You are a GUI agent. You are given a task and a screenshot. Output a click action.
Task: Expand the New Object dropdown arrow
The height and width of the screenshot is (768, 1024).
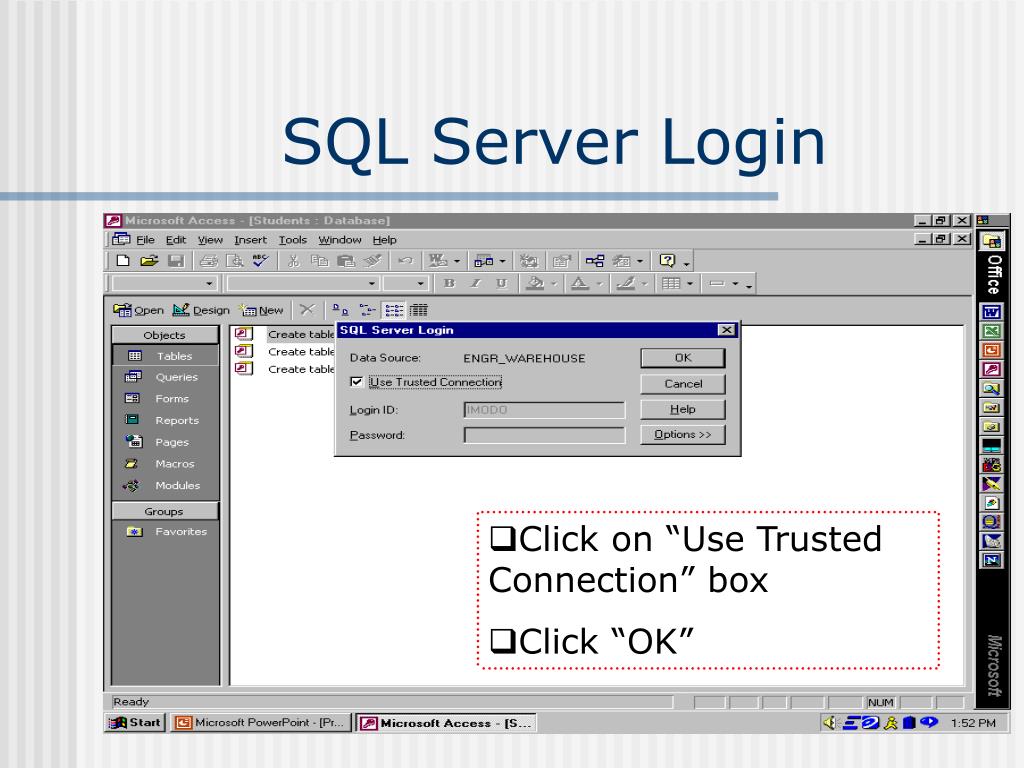(639, 261)
